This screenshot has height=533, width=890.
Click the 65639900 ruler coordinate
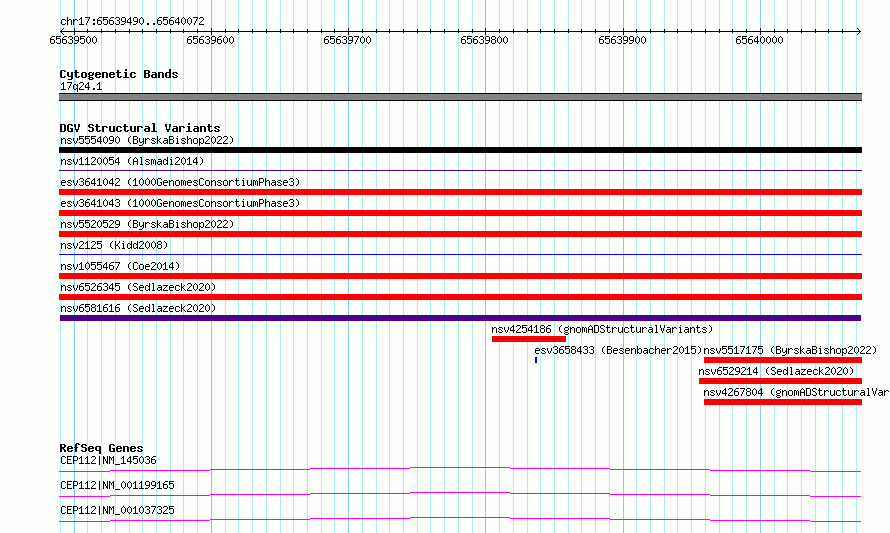(623, 40)
